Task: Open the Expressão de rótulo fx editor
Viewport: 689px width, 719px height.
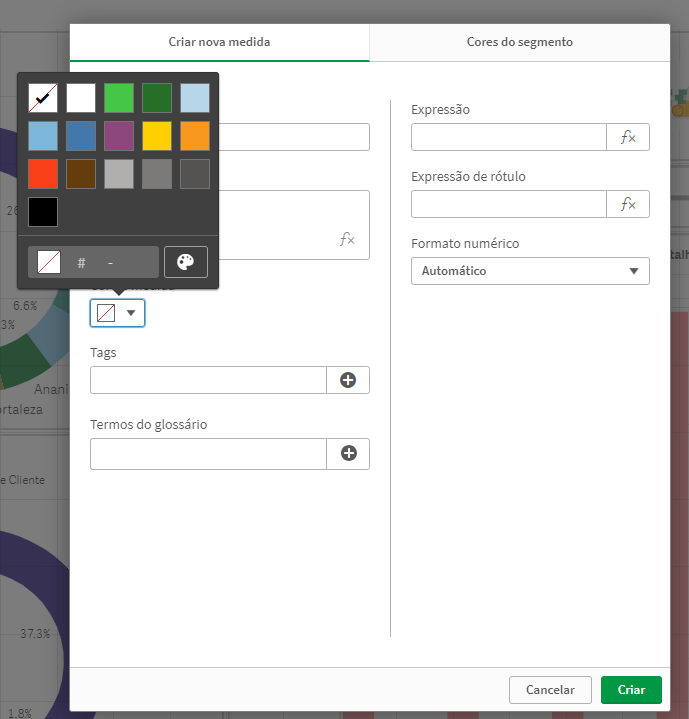Action: click(x=628, y=204)
